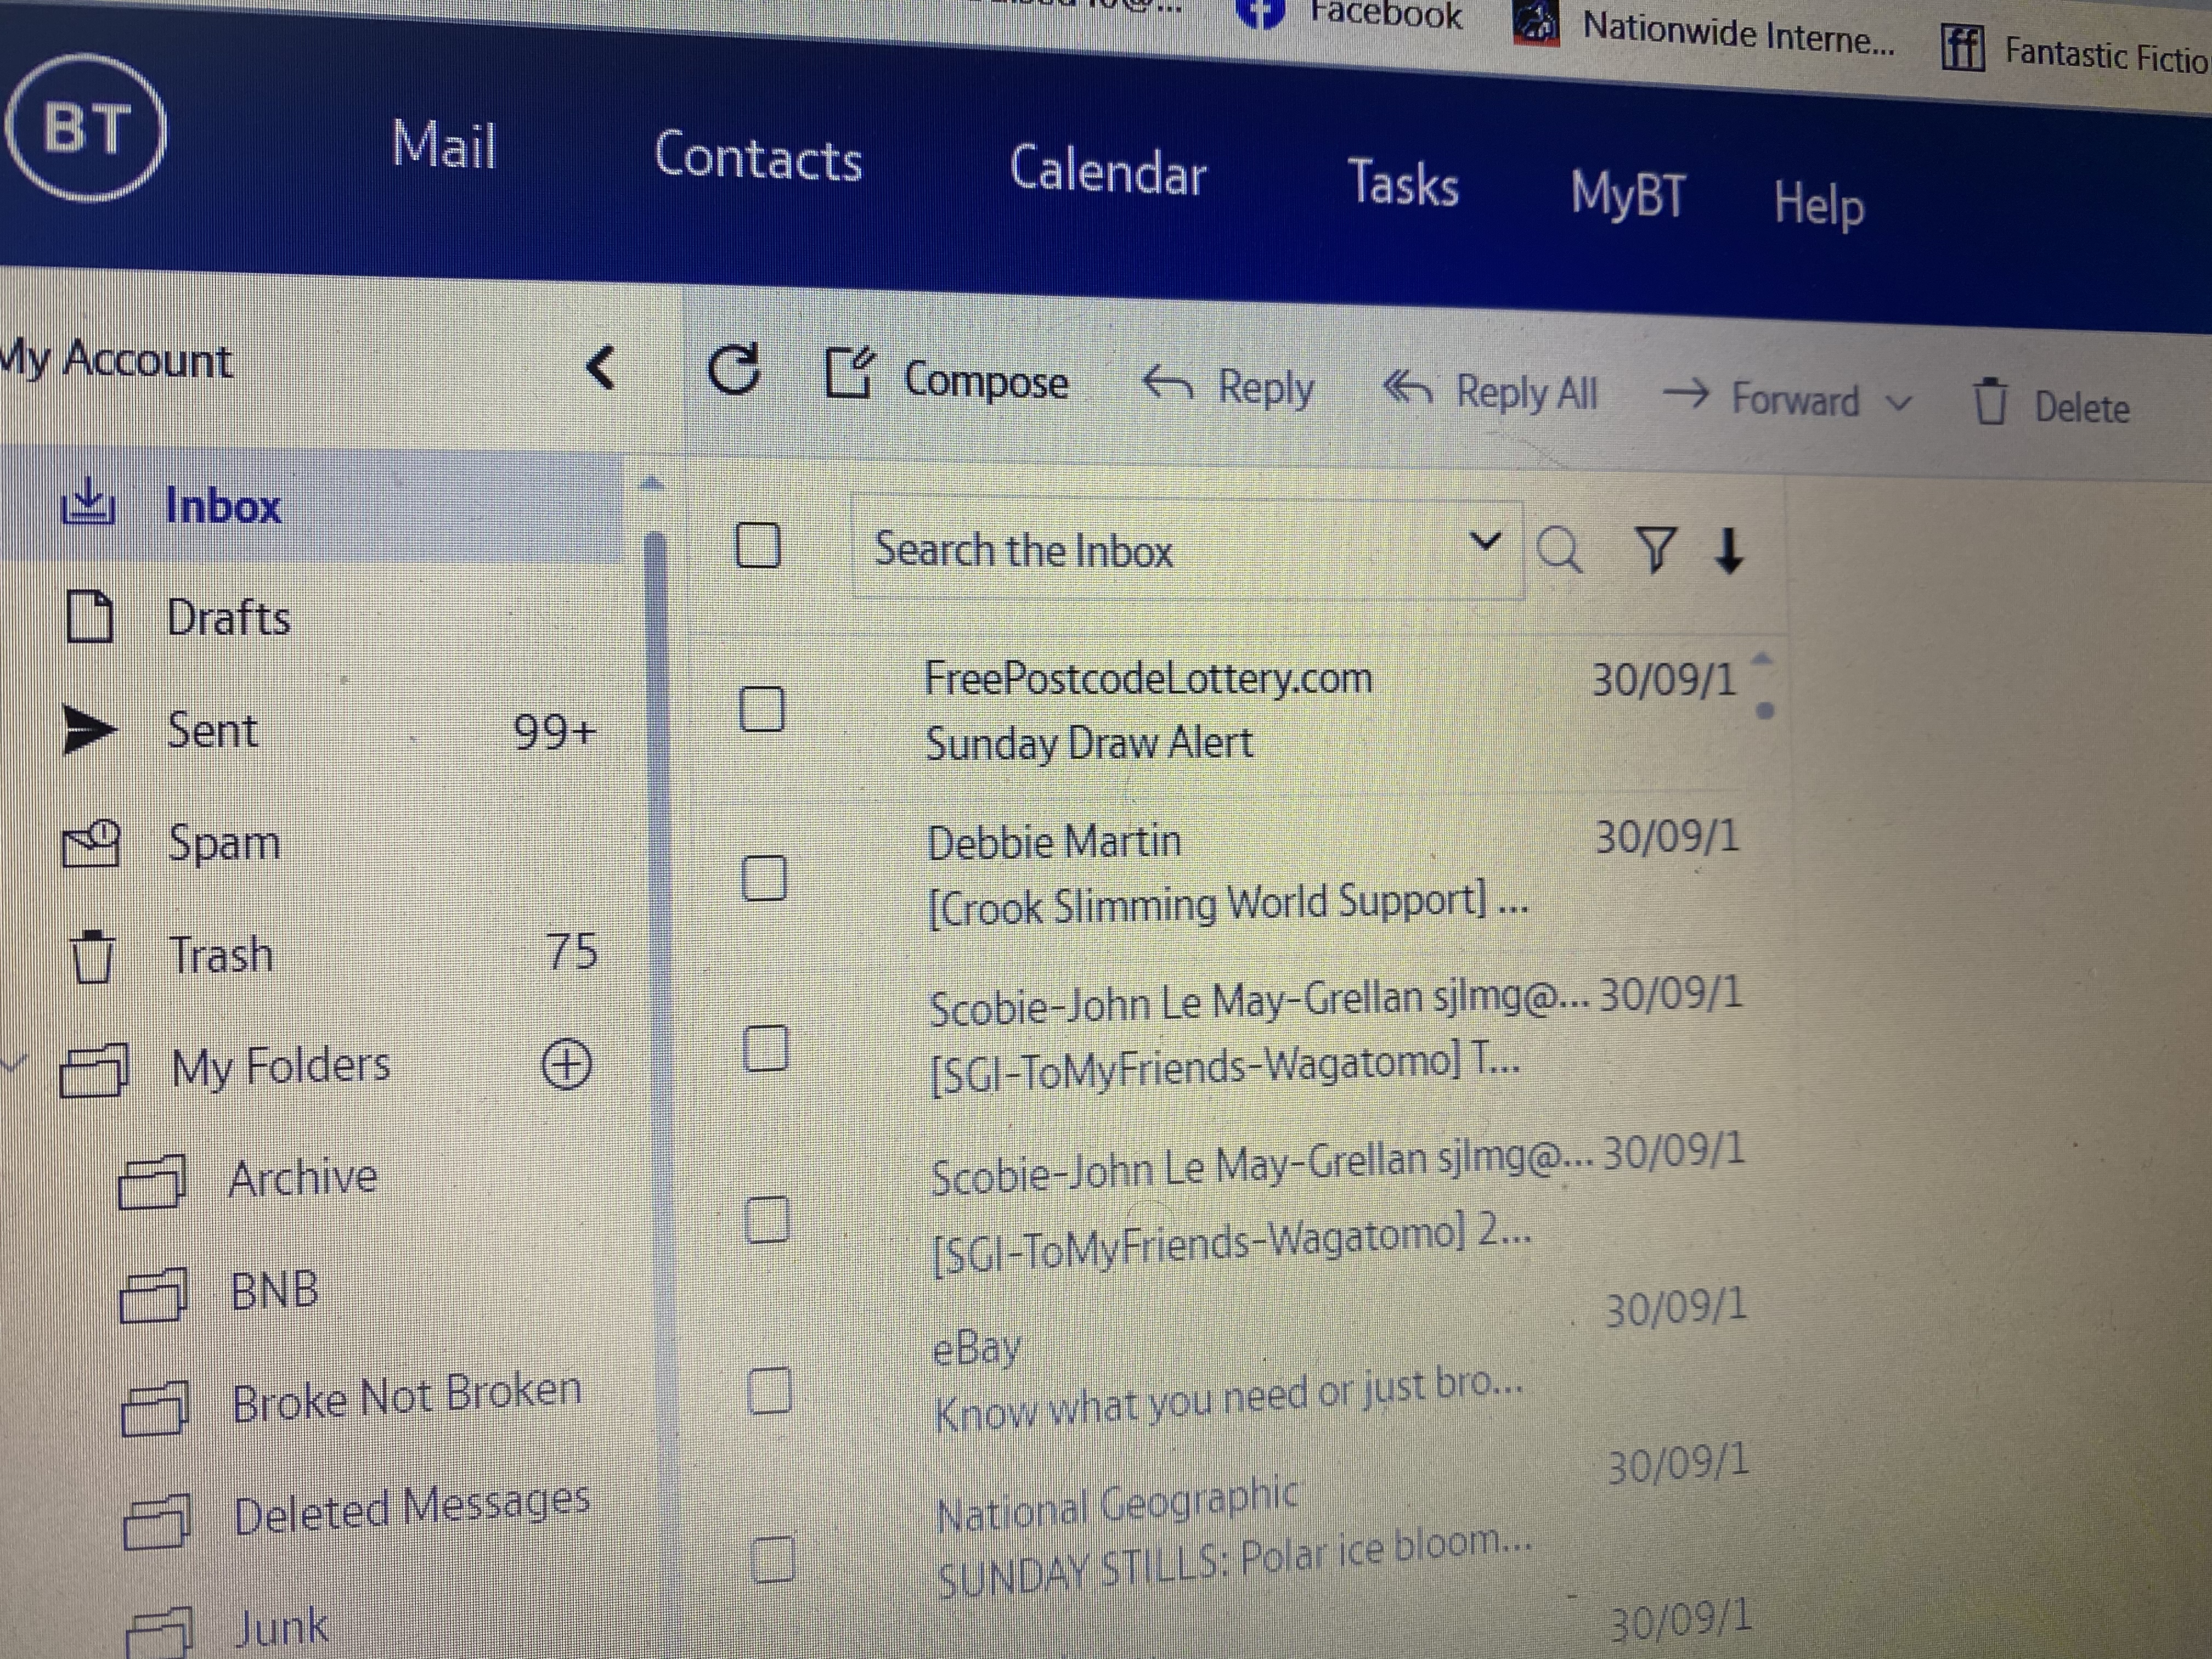
Task: Open the Crook Slimming World Support email
Action: pyautogui.click(x=1228, y=903)
